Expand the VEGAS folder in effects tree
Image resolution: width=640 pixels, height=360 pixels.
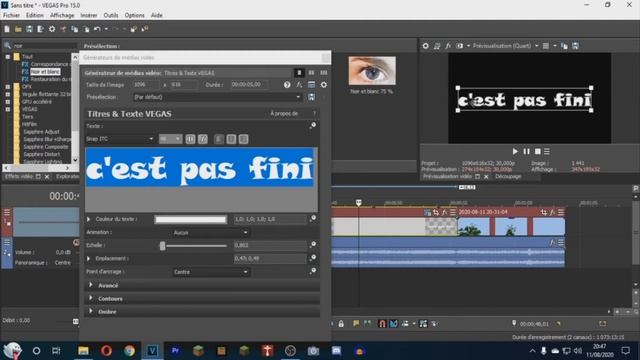click(x=8, y=109)
